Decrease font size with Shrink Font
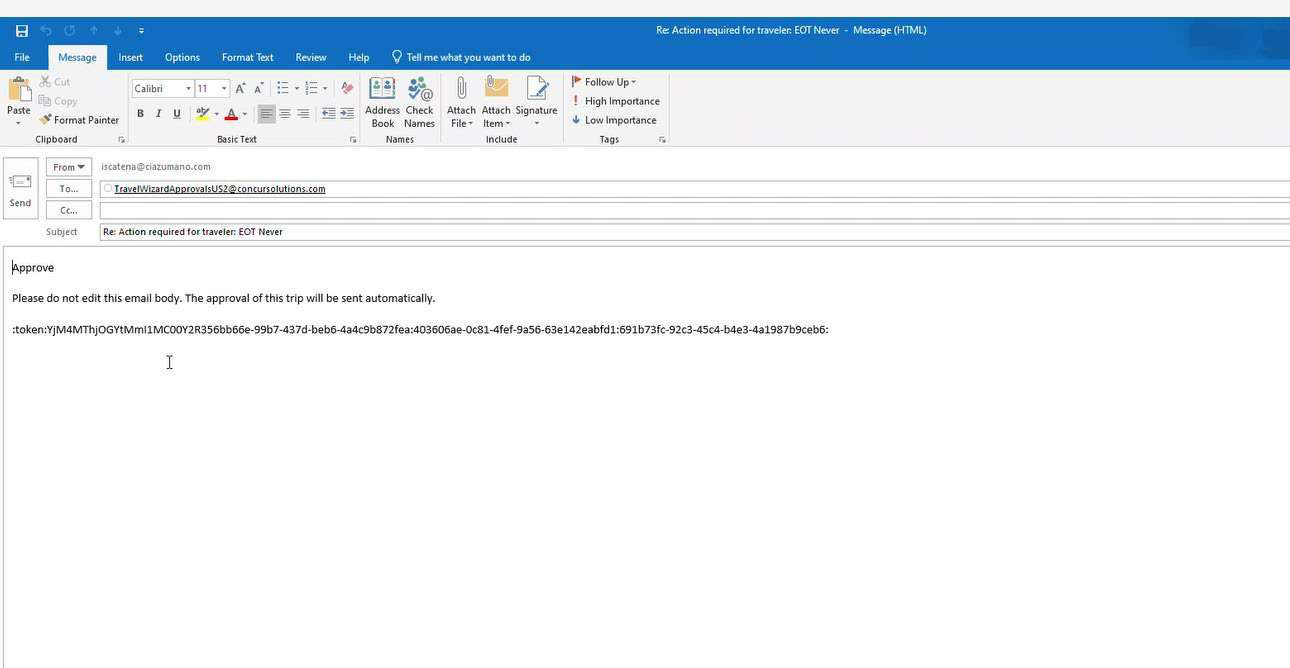The height and width of the screenshot is (668, 1290). click(258, 88)
